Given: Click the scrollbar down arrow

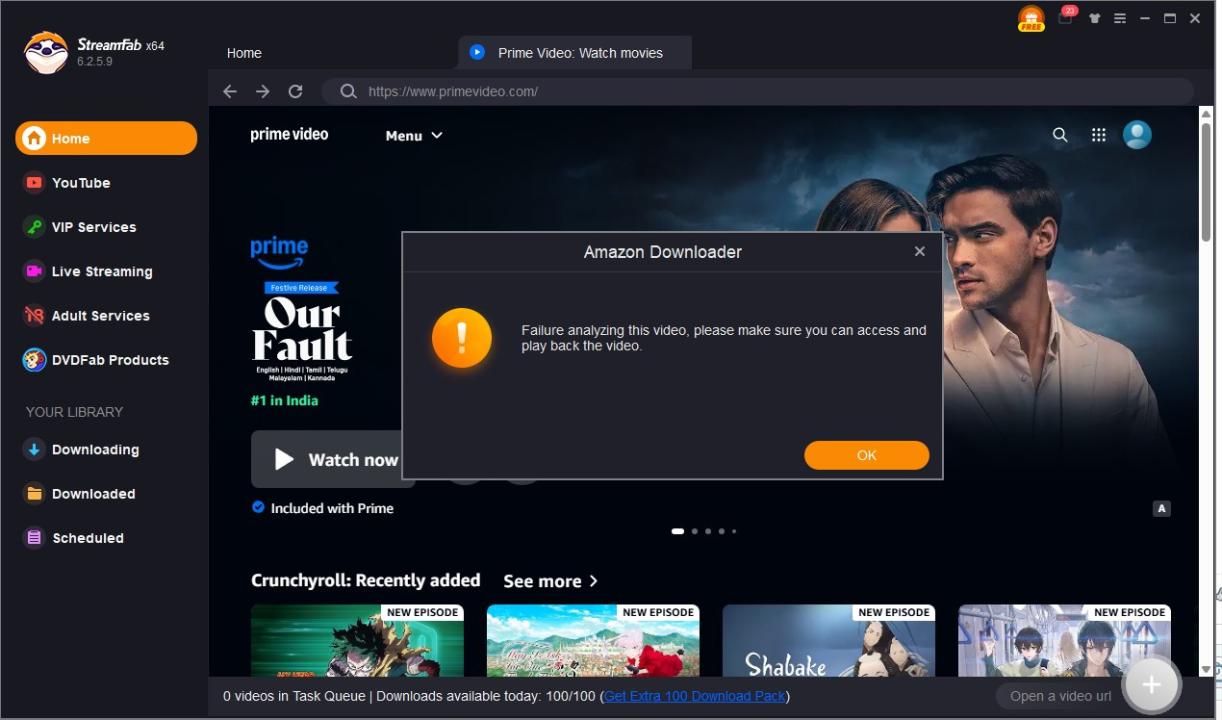Looking at the screenshot, I should (x=1207, y=669).
